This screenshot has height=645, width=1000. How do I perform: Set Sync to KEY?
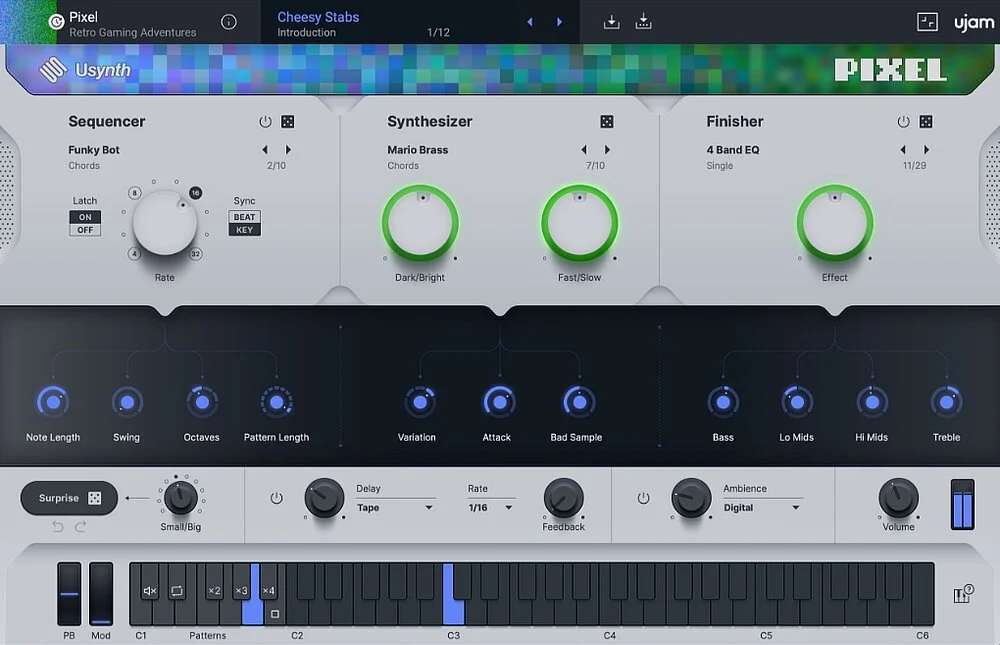245,230
